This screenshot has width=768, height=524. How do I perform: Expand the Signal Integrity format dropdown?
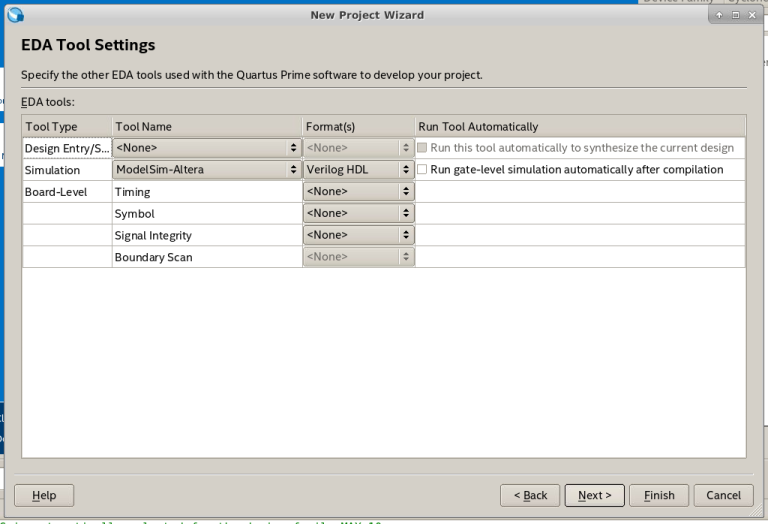point(358,236)
